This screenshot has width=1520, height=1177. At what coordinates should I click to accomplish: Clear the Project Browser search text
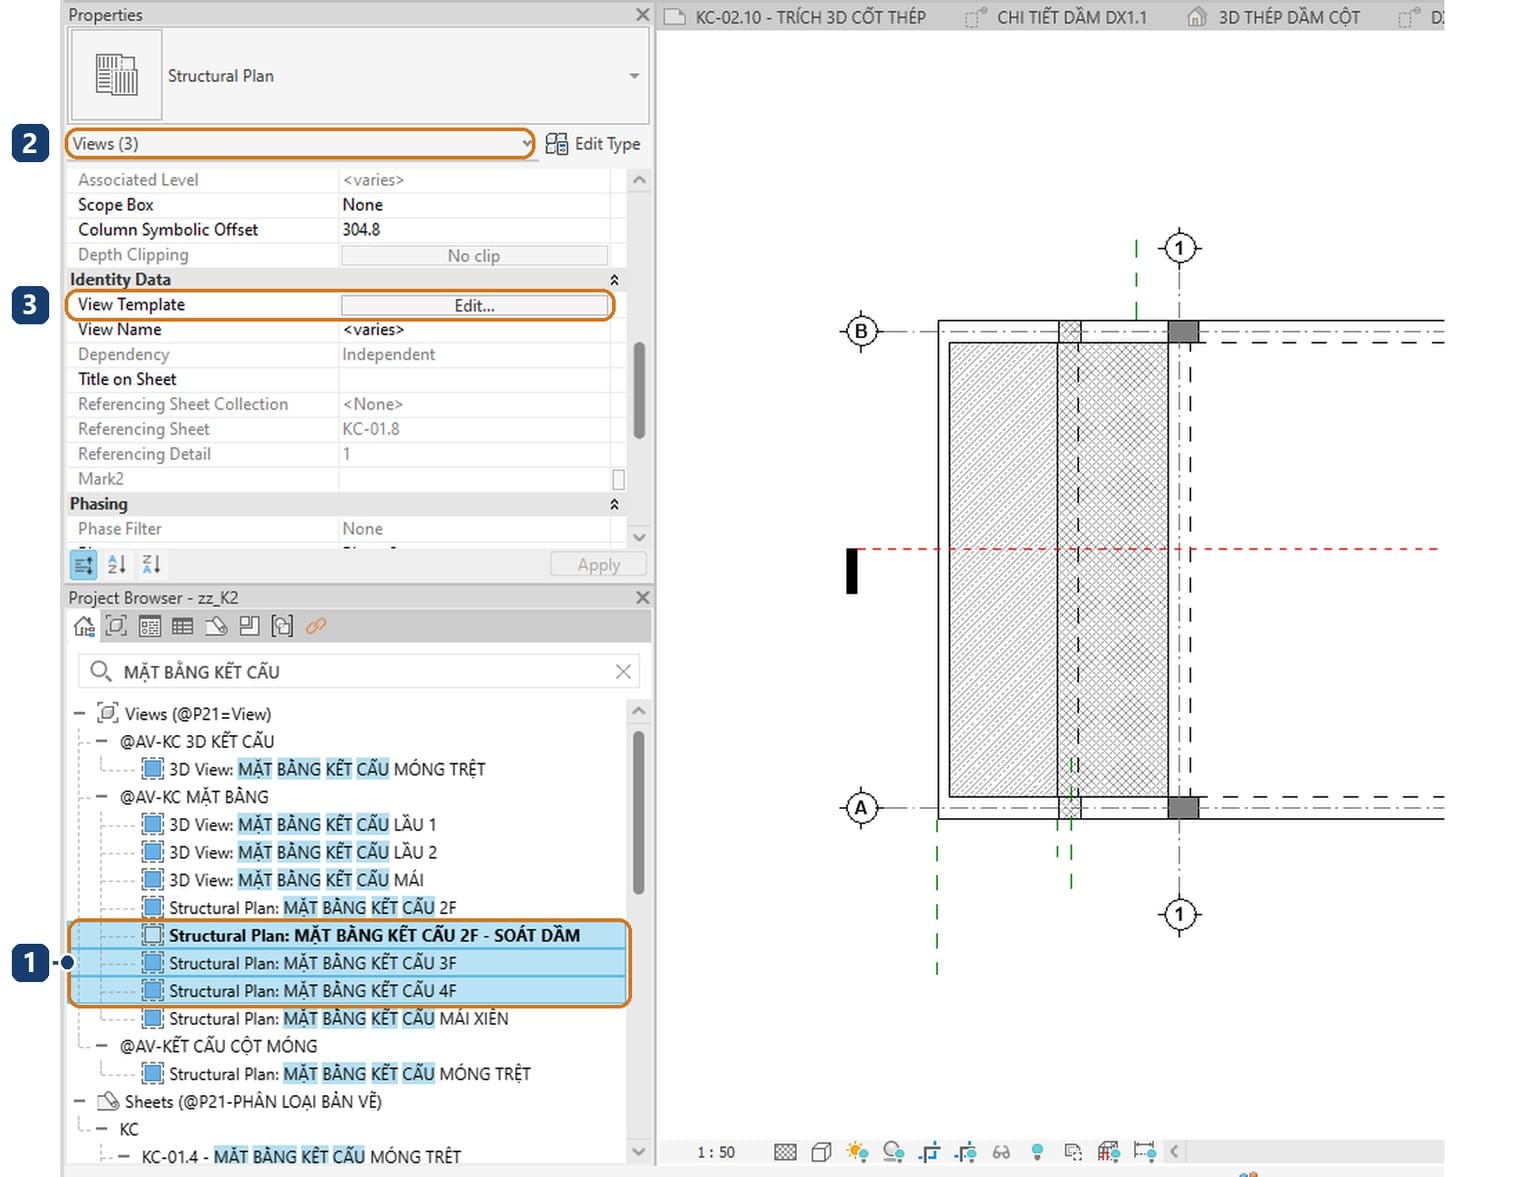623,672
